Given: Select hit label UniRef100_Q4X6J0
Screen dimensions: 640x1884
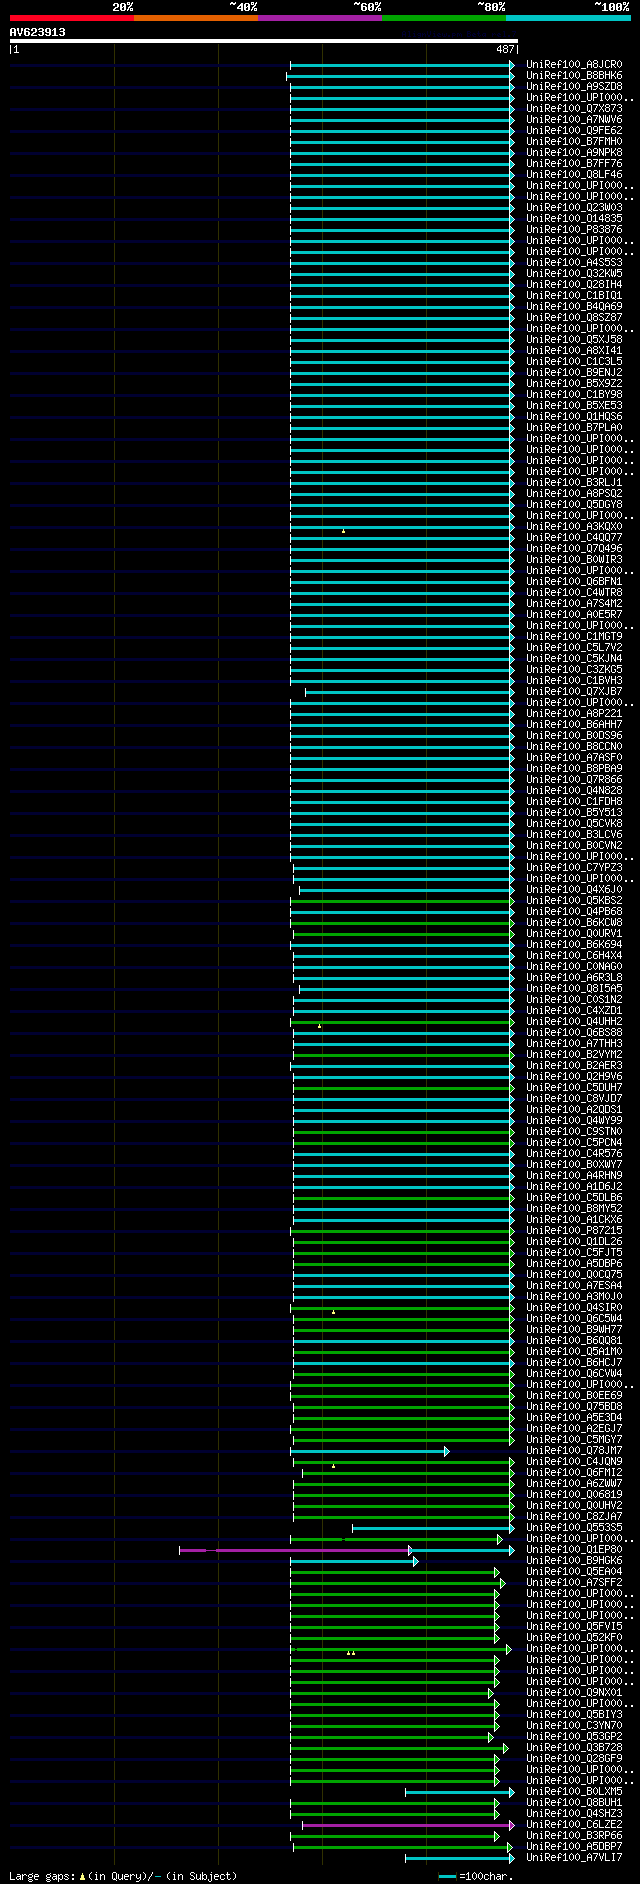Looking at the screenshot, I should tap(574, 890).
